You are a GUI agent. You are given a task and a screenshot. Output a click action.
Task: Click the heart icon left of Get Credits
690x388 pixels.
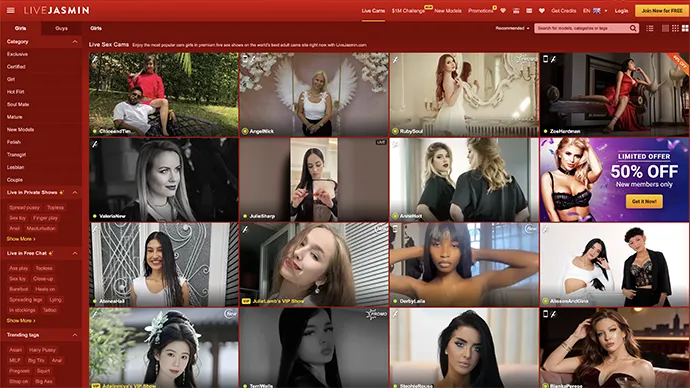click(542, 11)
